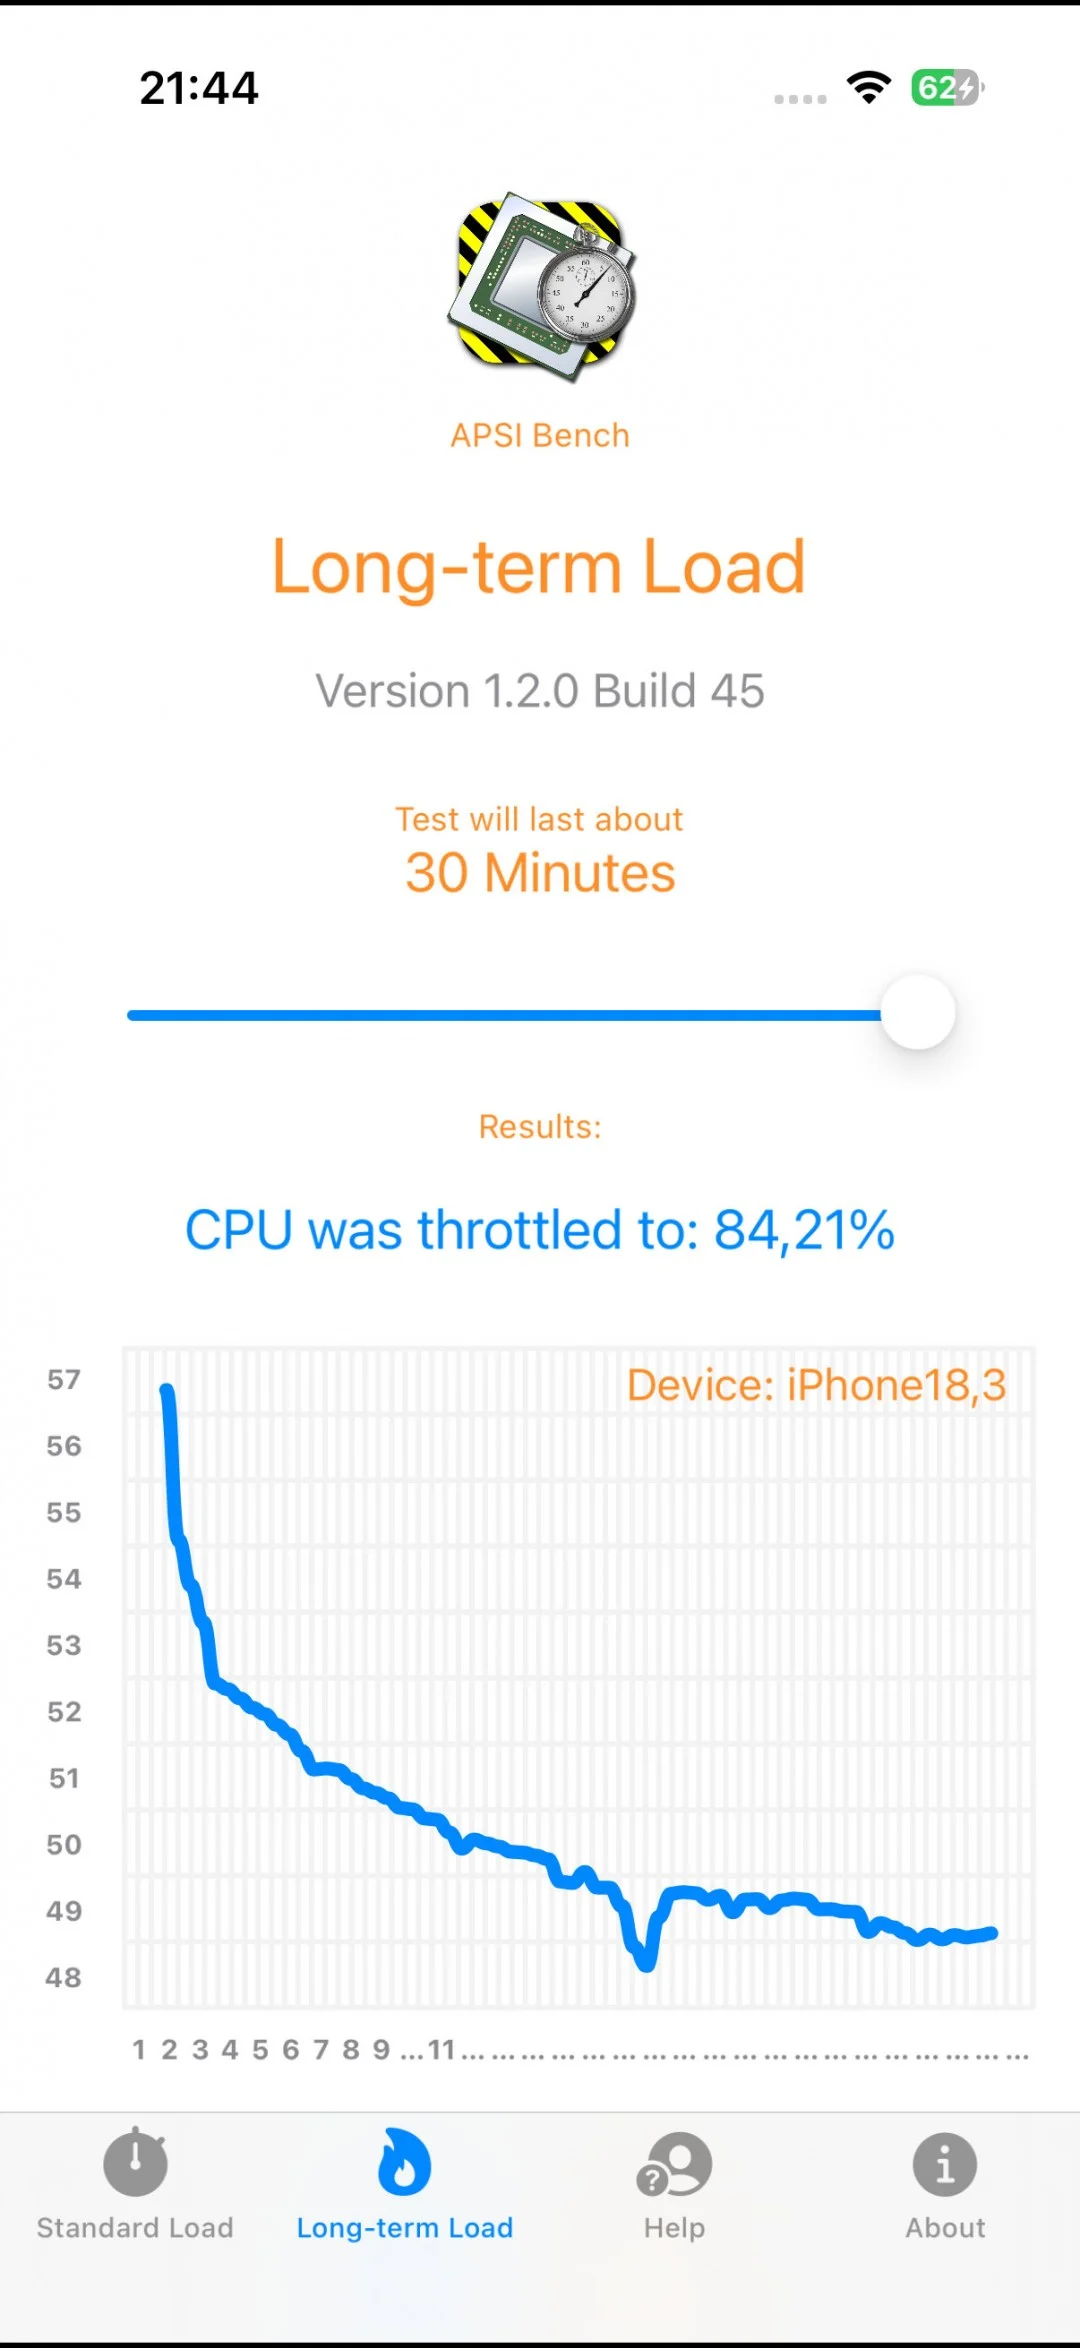1080x2348 pixels.
Task: Tap the APSI Bench app logo
Action: click(541, 287)
